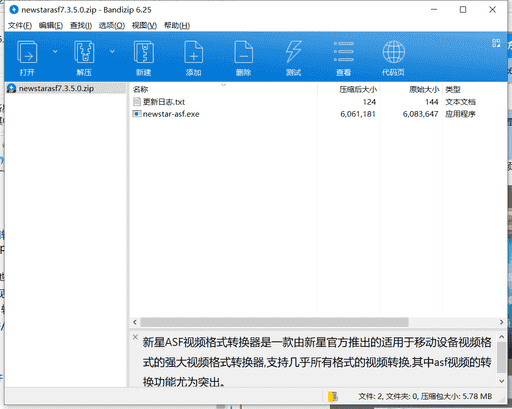Click the Test (测试) lightning icon
The height and width of the screenshot is (409, 512).
click(x=293, y=52)
